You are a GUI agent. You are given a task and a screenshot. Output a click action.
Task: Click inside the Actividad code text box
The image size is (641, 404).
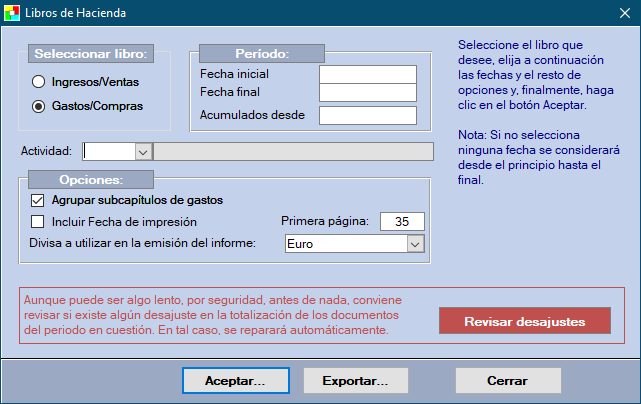click(x=108, y=152)
